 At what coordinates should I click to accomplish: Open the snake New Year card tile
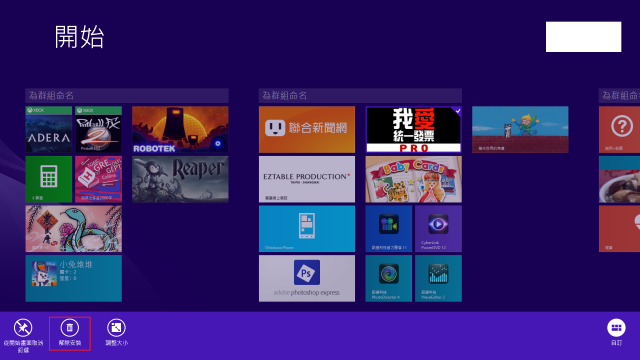(73, 229)
